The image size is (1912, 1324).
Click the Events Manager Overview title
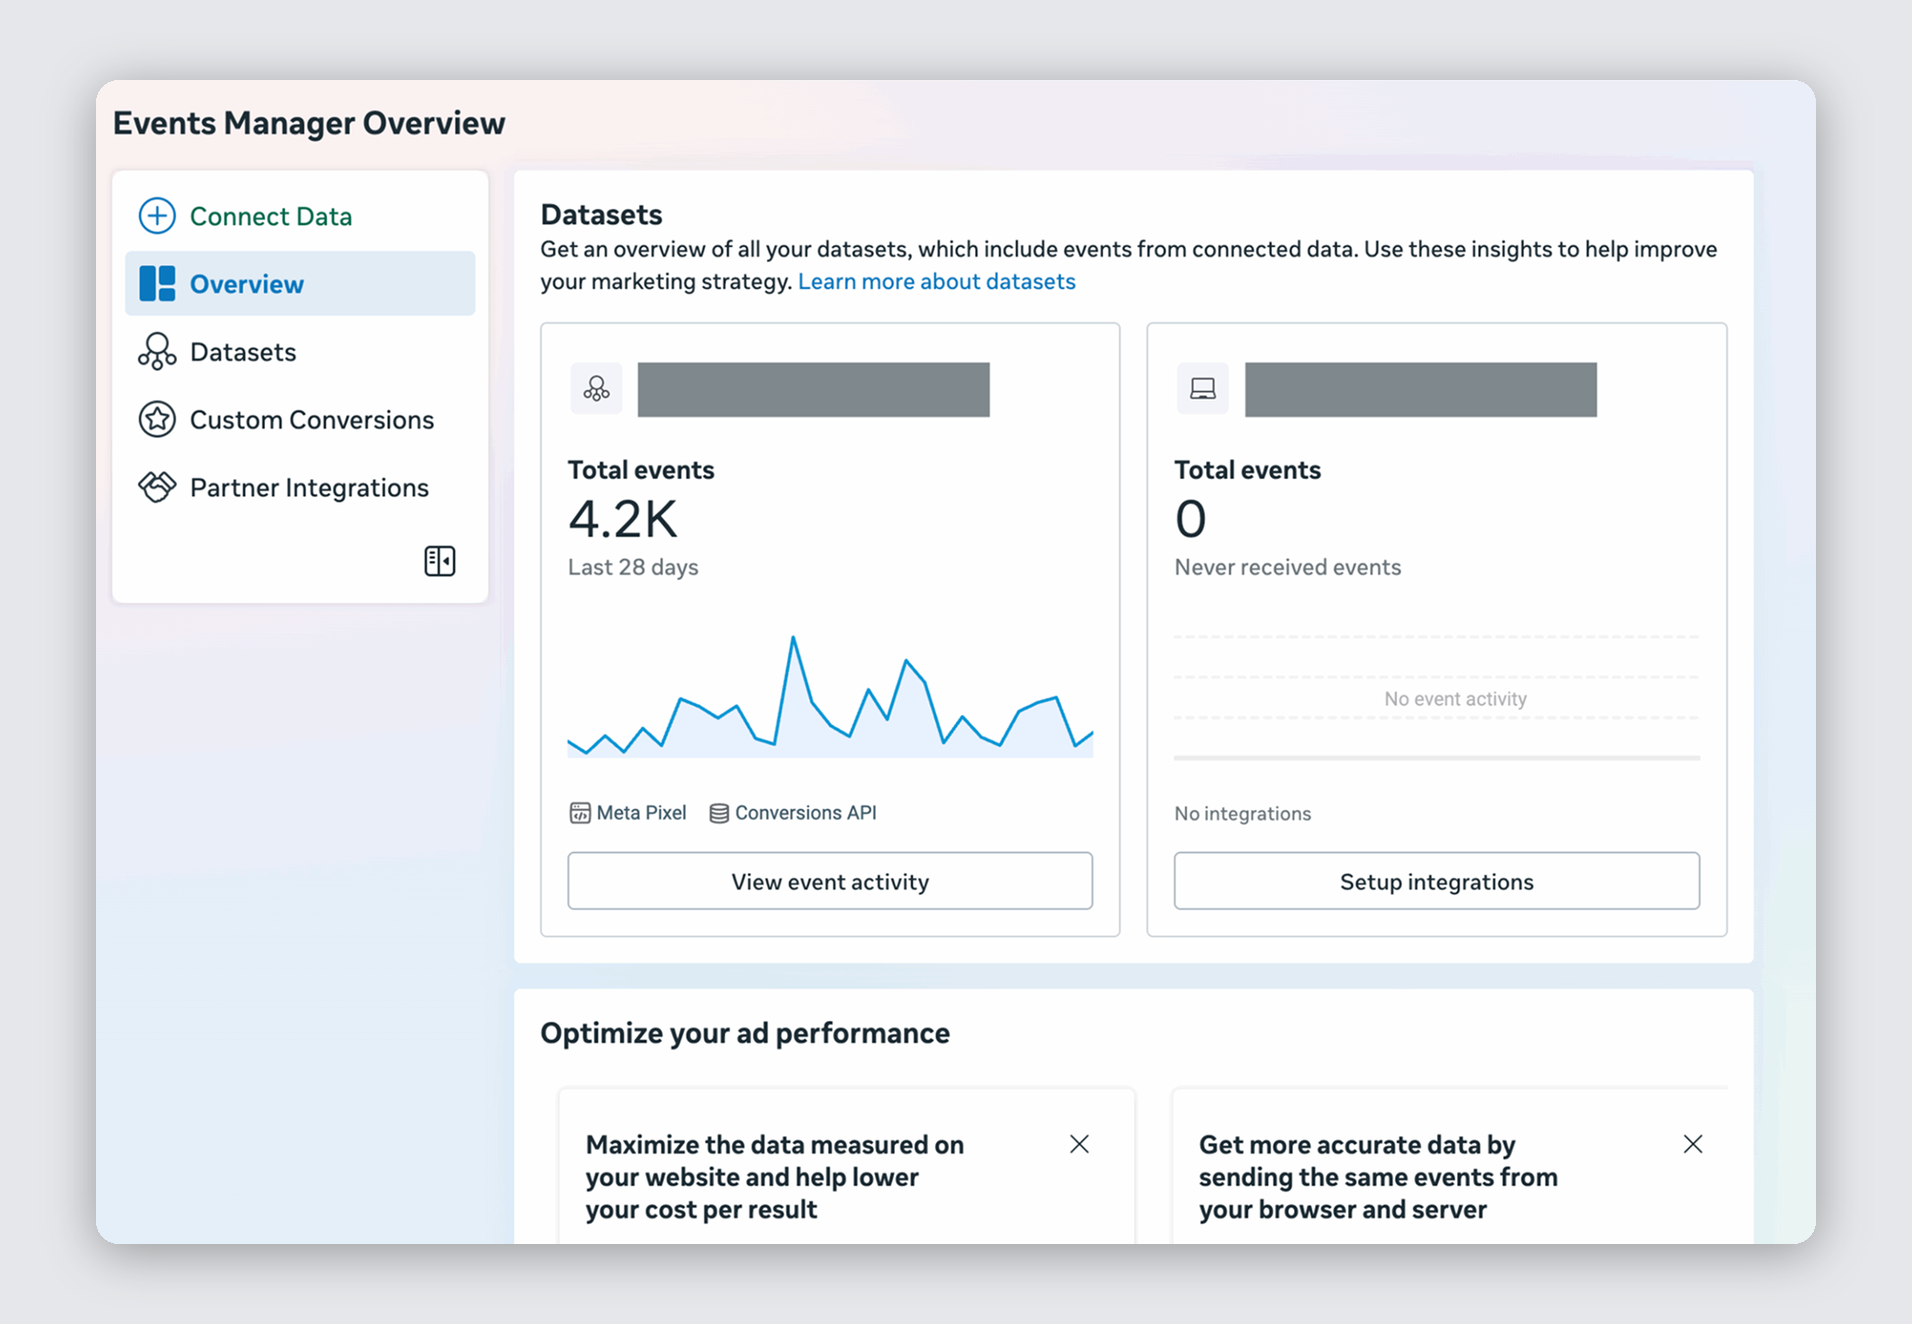pos(309,123)
